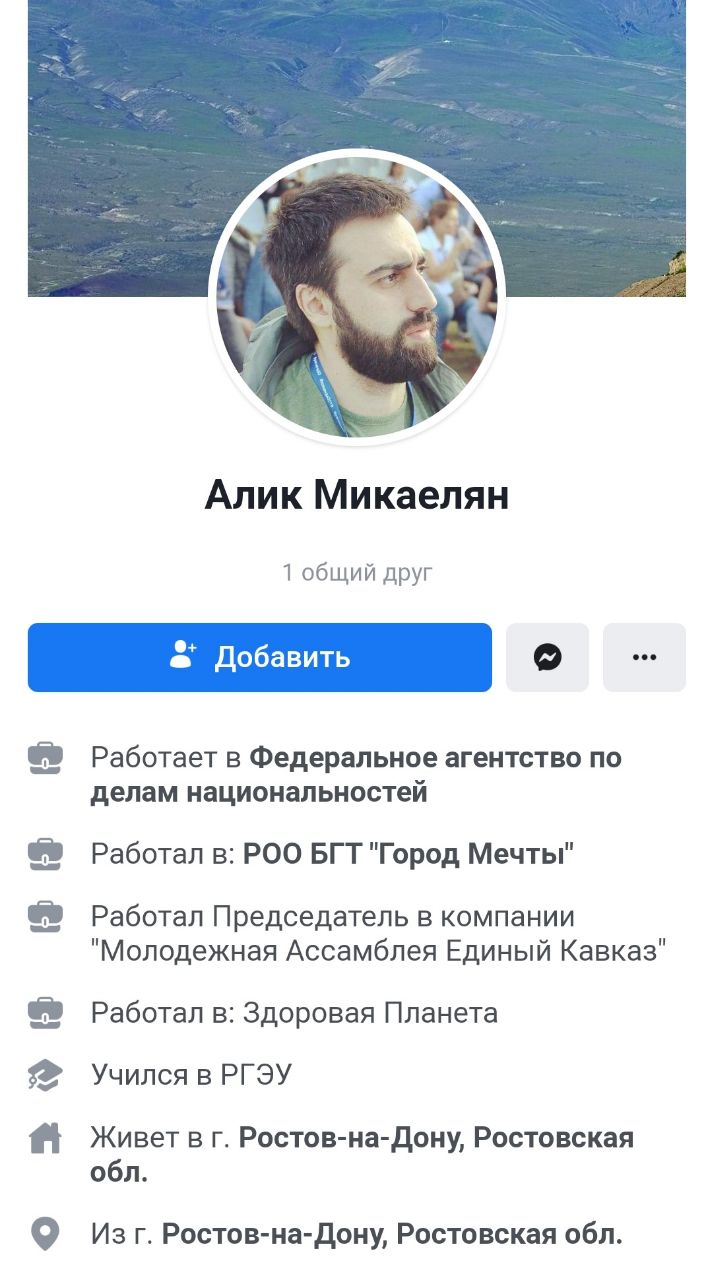Tap briefcase icon beside Здоровая Планета
713x1280 pixels.
point(46,1013)
